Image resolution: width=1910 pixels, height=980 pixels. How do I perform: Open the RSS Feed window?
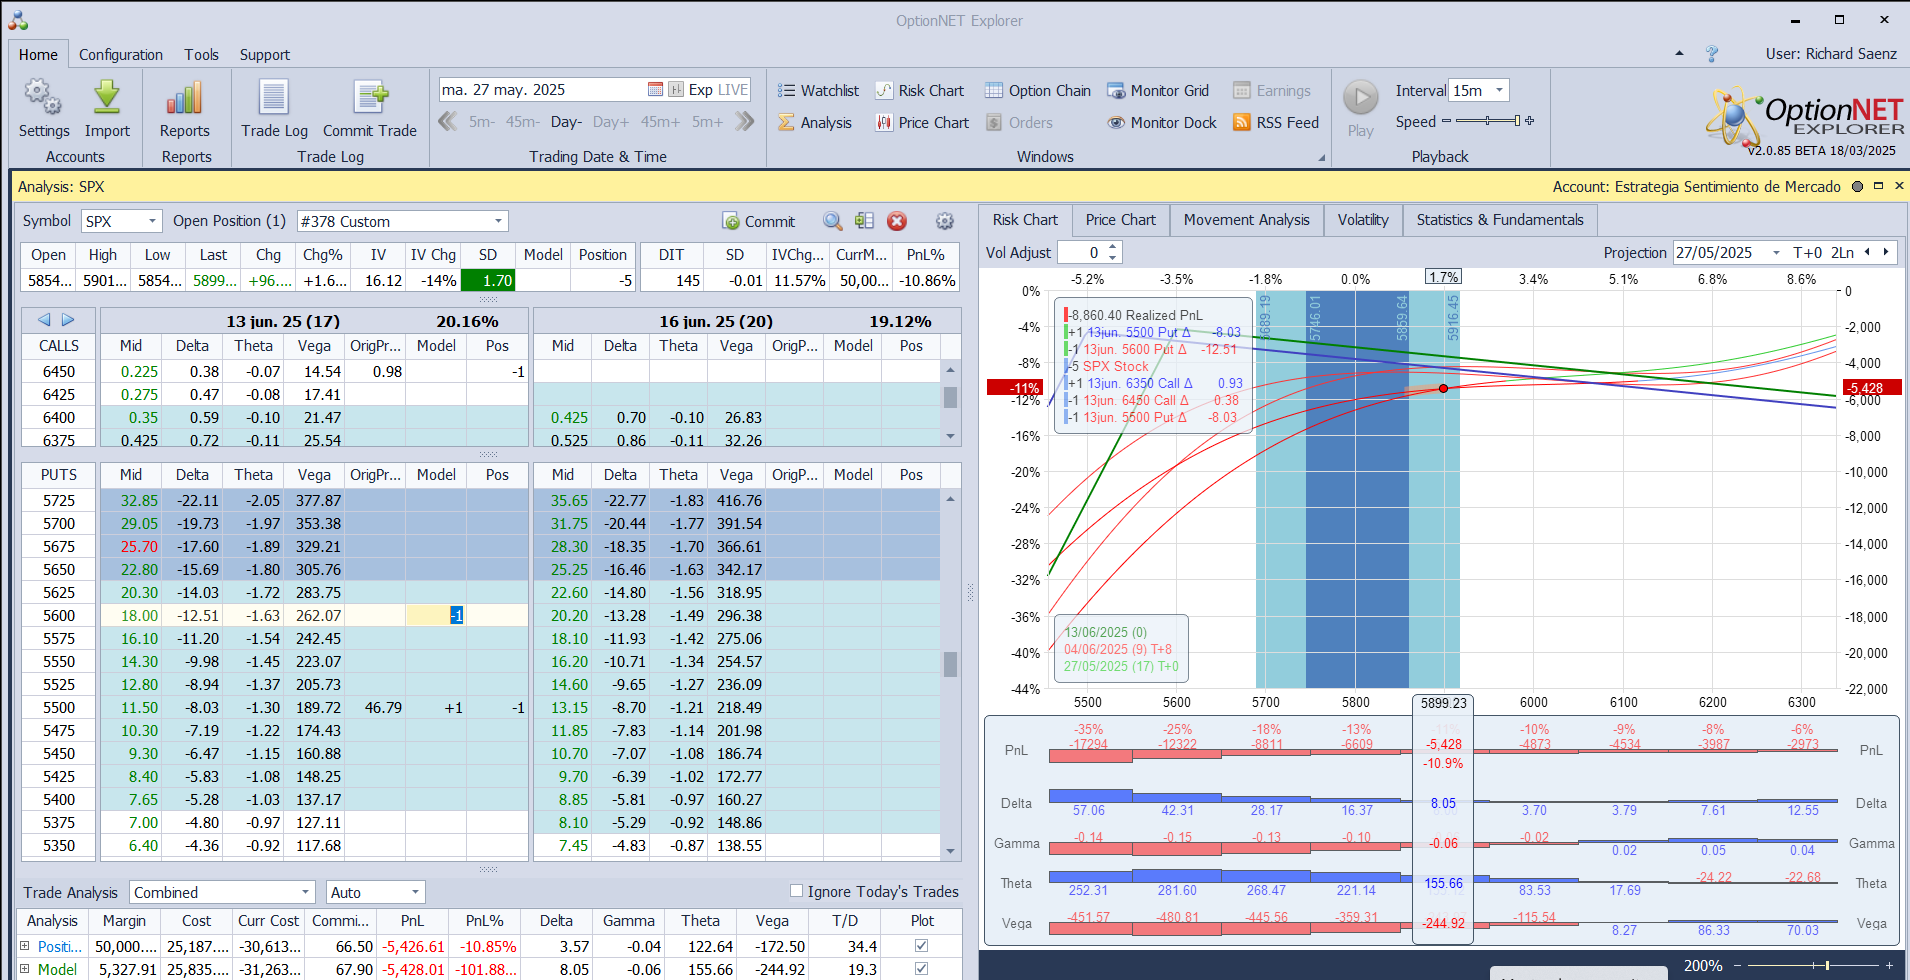[1276, 123]
